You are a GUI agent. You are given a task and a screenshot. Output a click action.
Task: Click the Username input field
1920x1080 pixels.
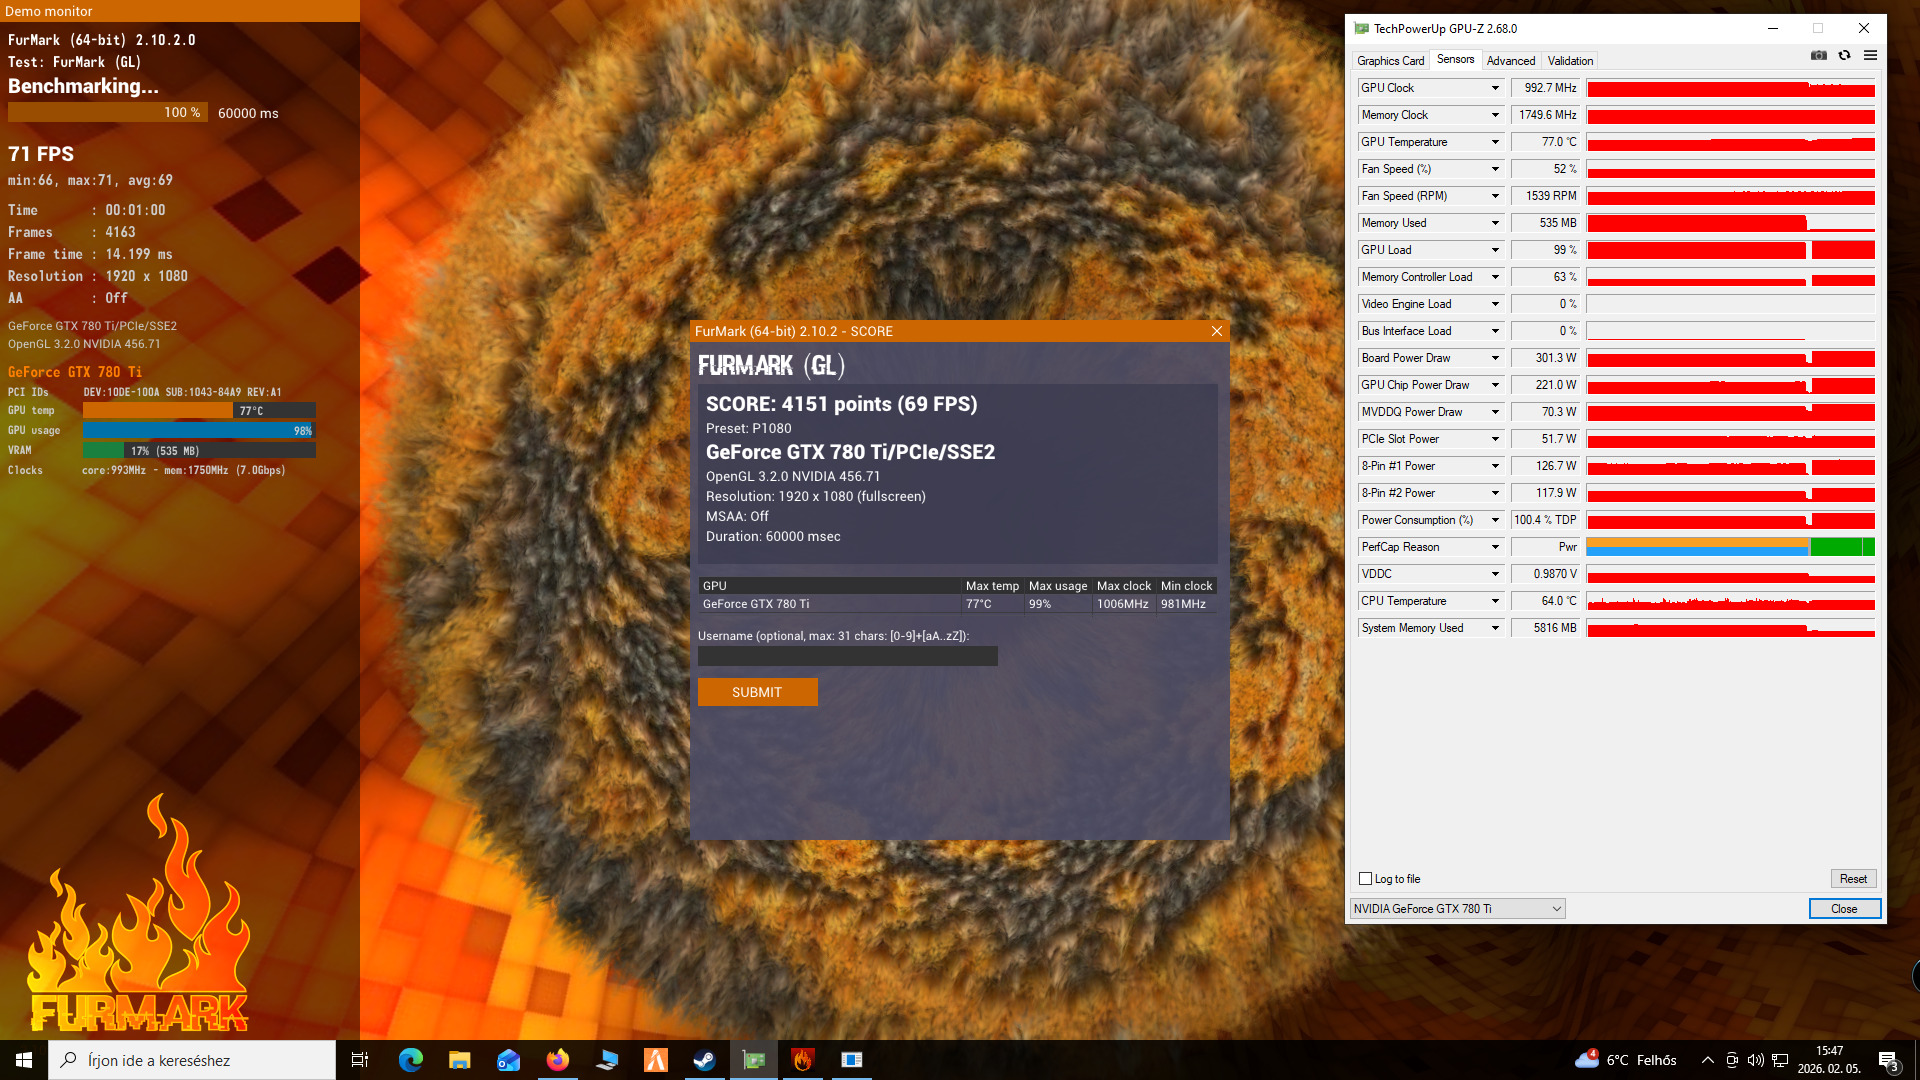pos(847,656)
